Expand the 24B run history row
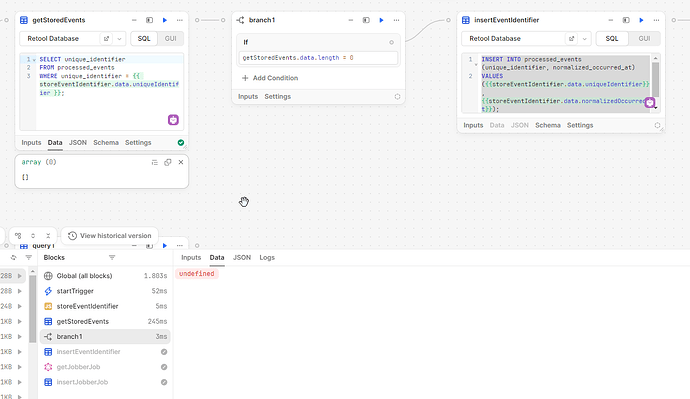 pos(19,306)
